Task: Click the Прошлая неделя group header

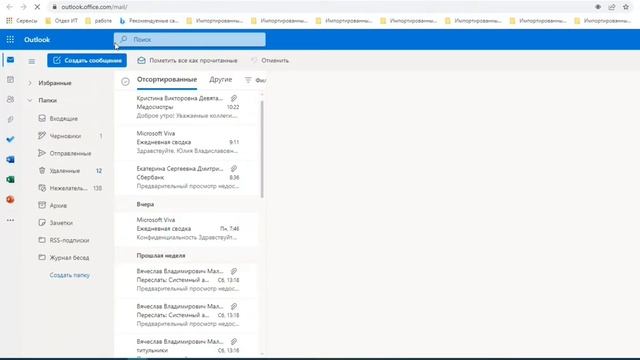Action: coord(161,256)
